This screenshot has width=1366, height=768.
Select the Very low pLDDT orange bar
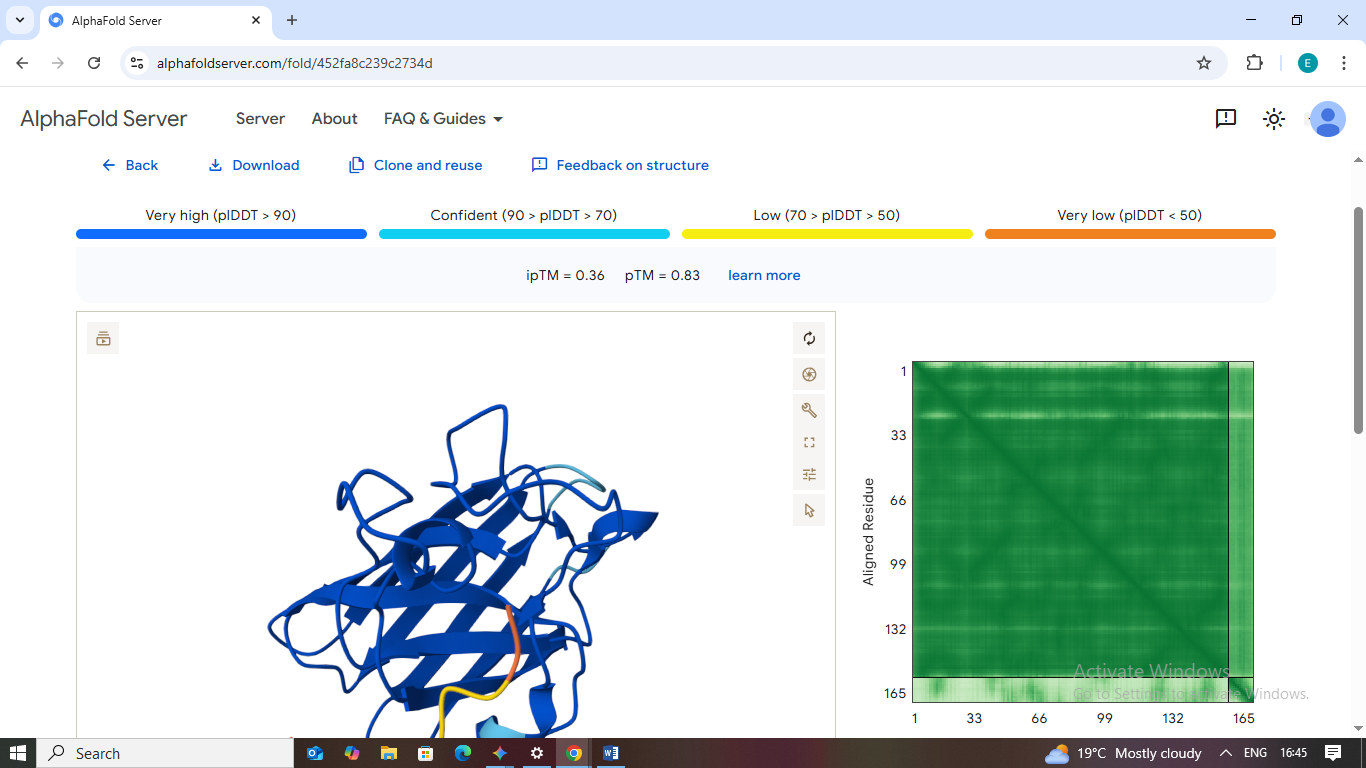[1130, 234]
